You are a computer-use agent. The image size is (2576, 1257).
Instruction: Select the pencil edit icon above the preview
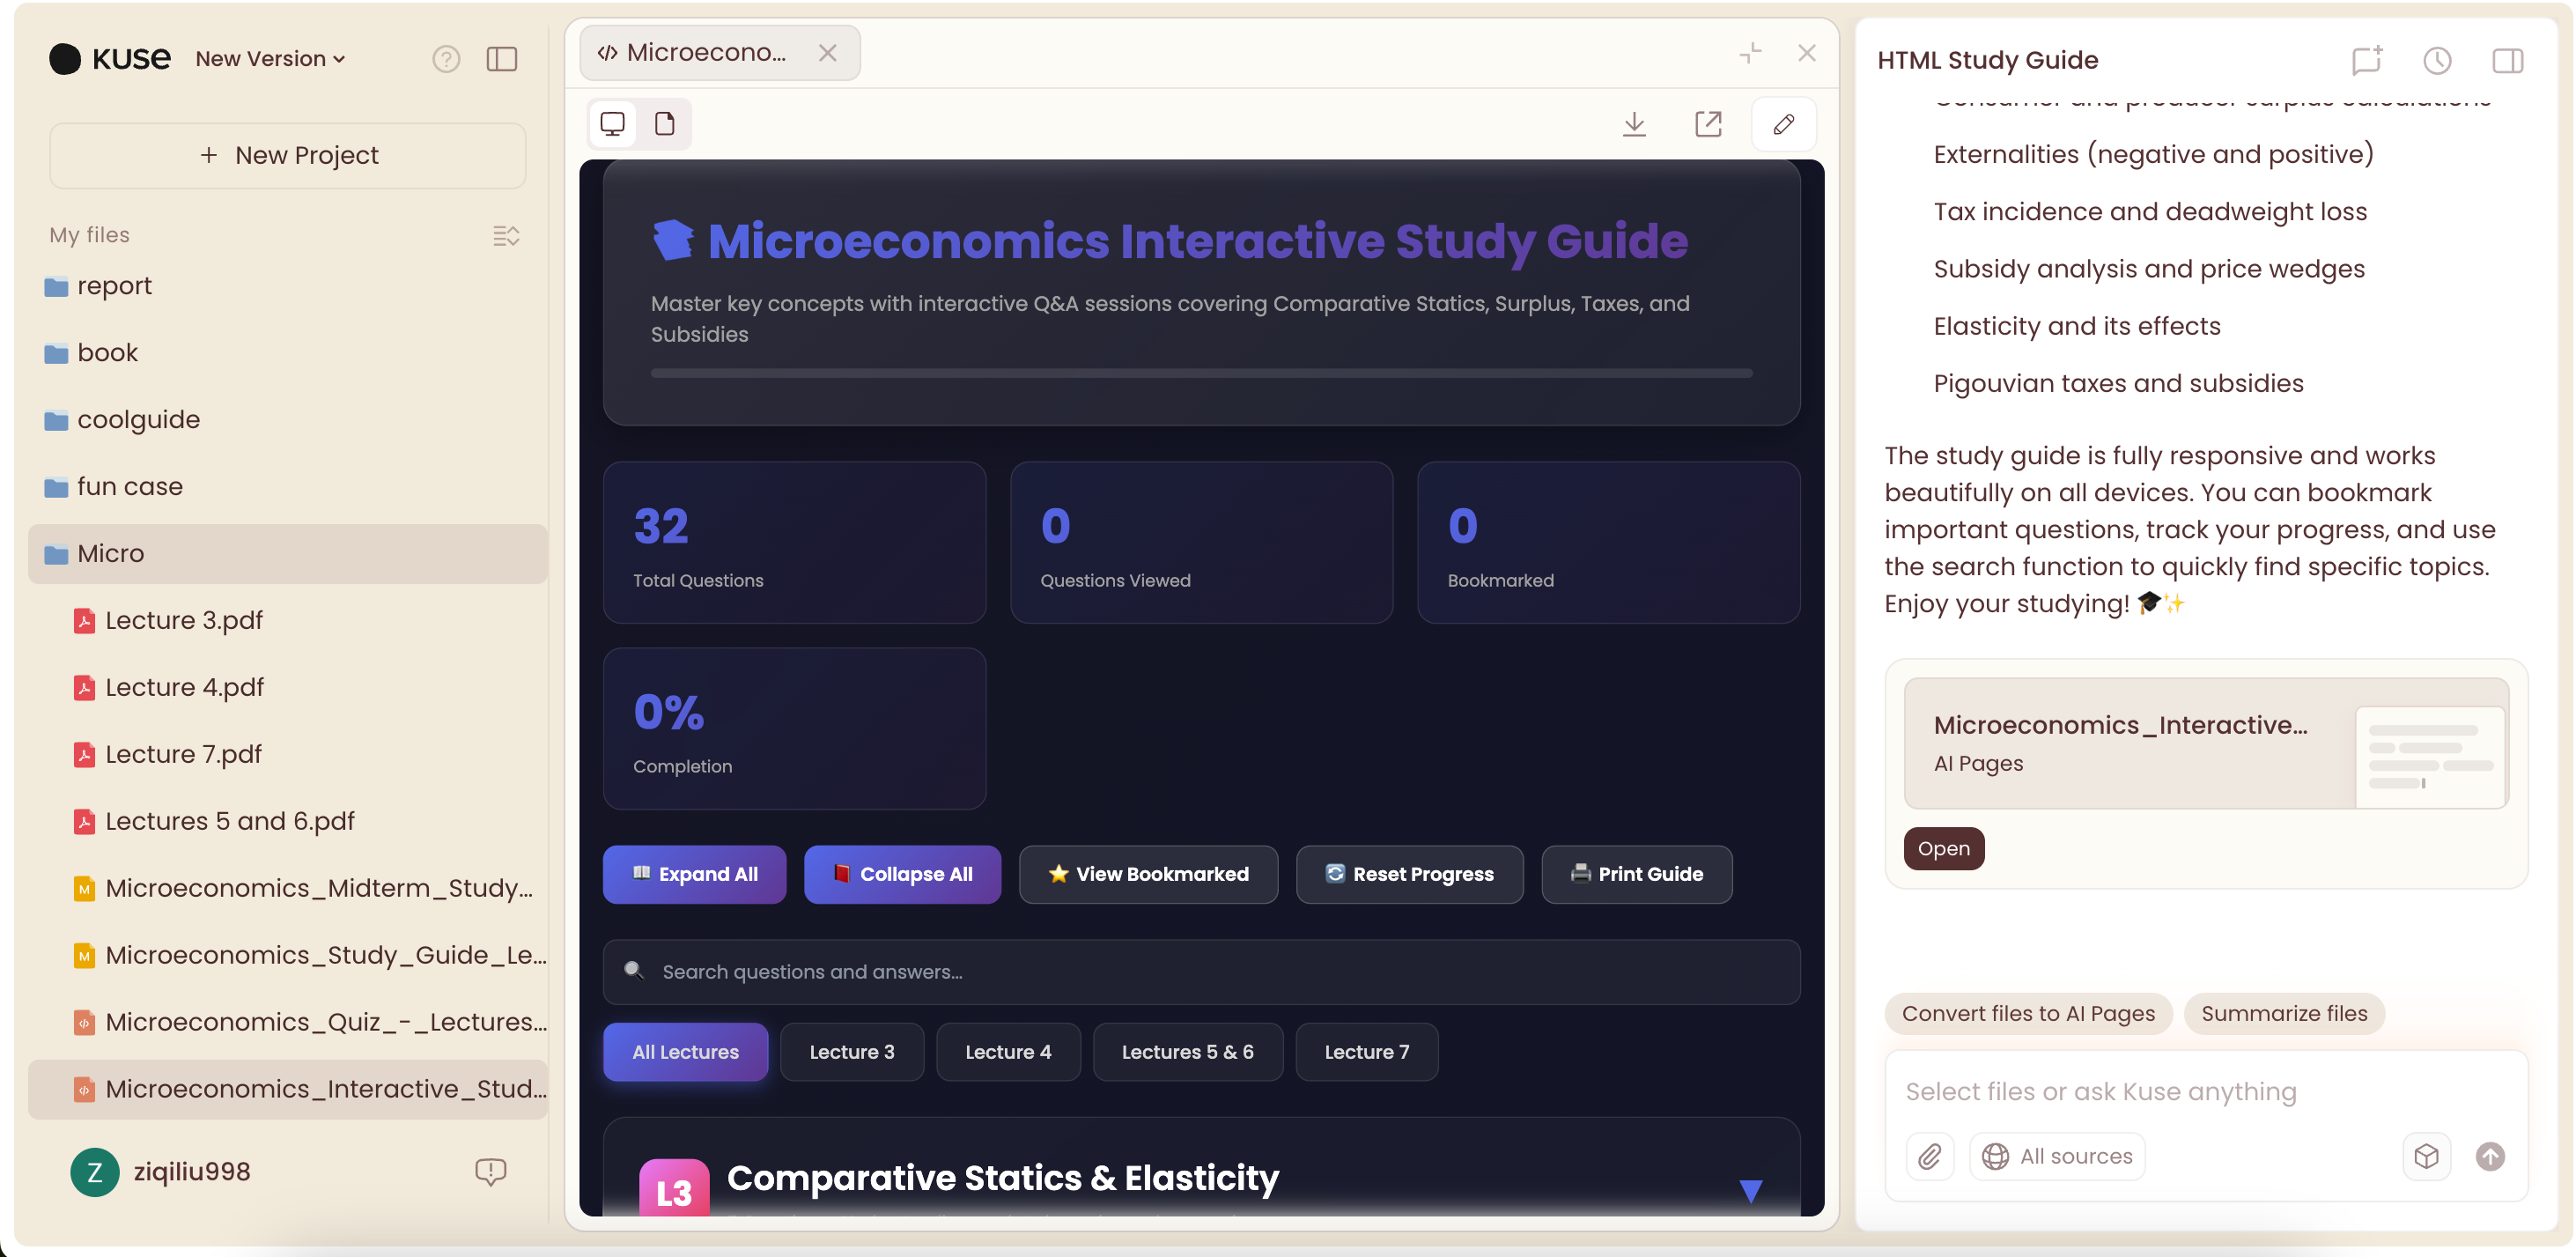coord(1784,124)
